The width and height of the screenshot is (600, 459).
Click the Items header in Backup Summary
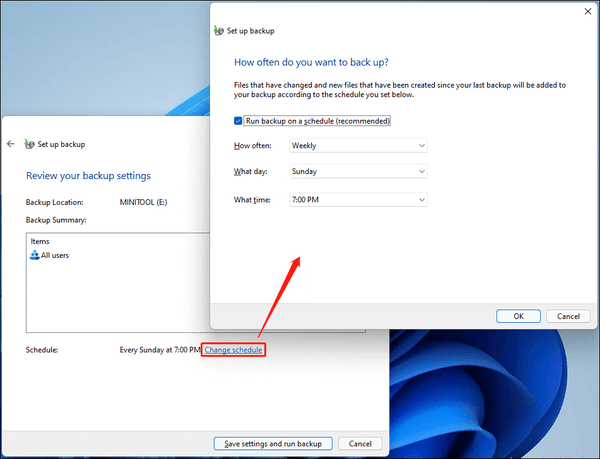40,241
